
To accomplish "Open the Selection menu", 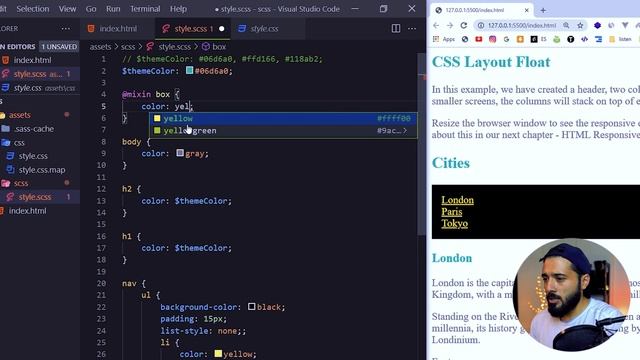I will [33, 9].
